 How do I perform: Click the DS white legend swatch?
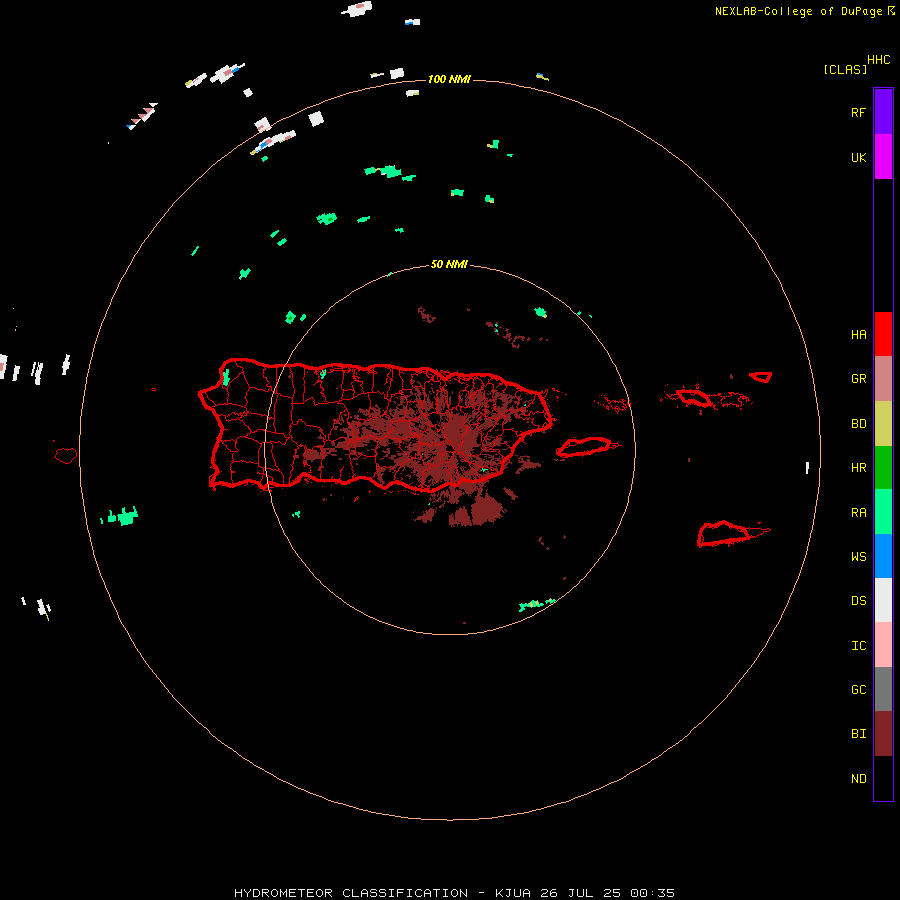coord(883,600)
